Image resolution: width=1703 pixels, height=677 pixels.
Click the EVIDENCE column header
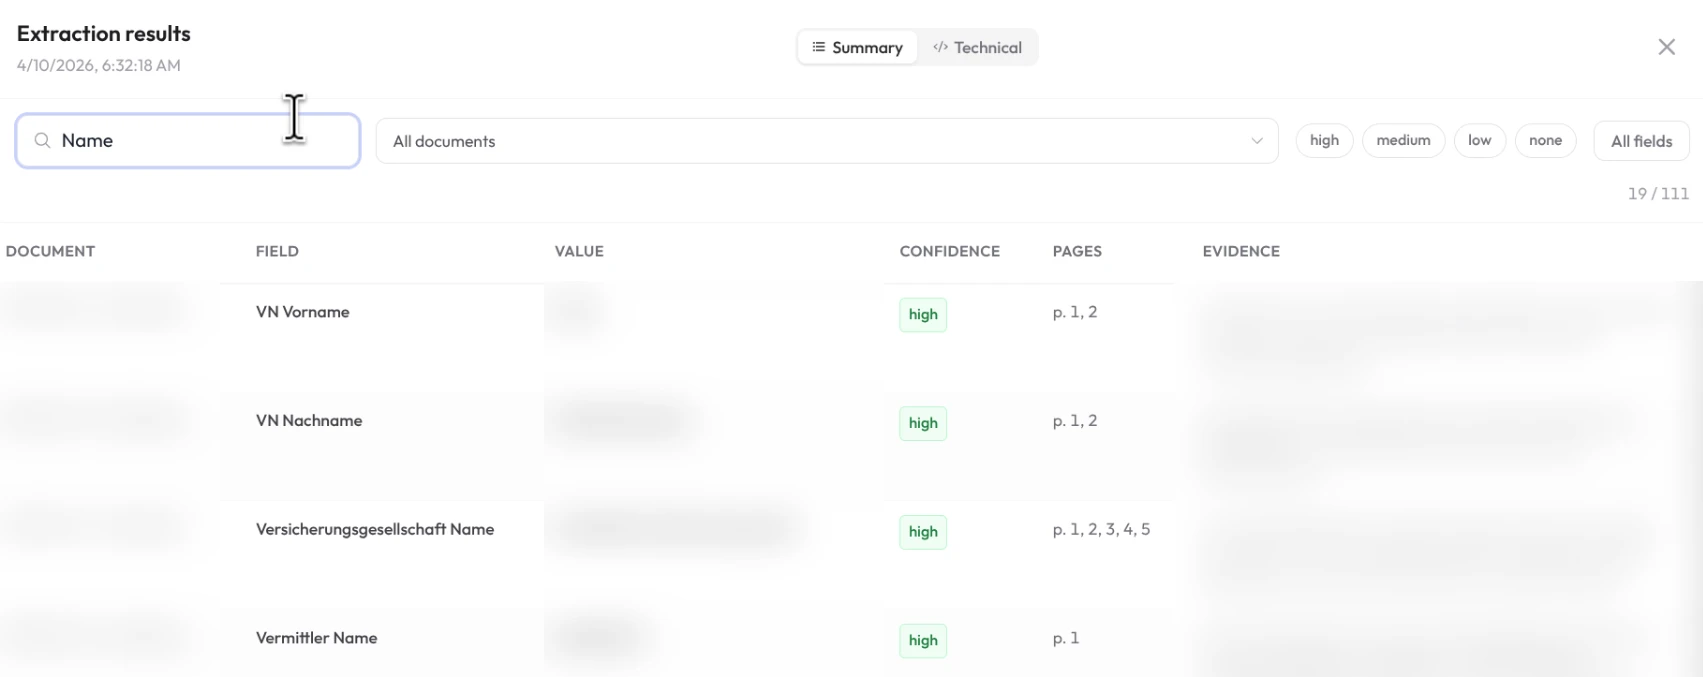[x=1241, y=251]
